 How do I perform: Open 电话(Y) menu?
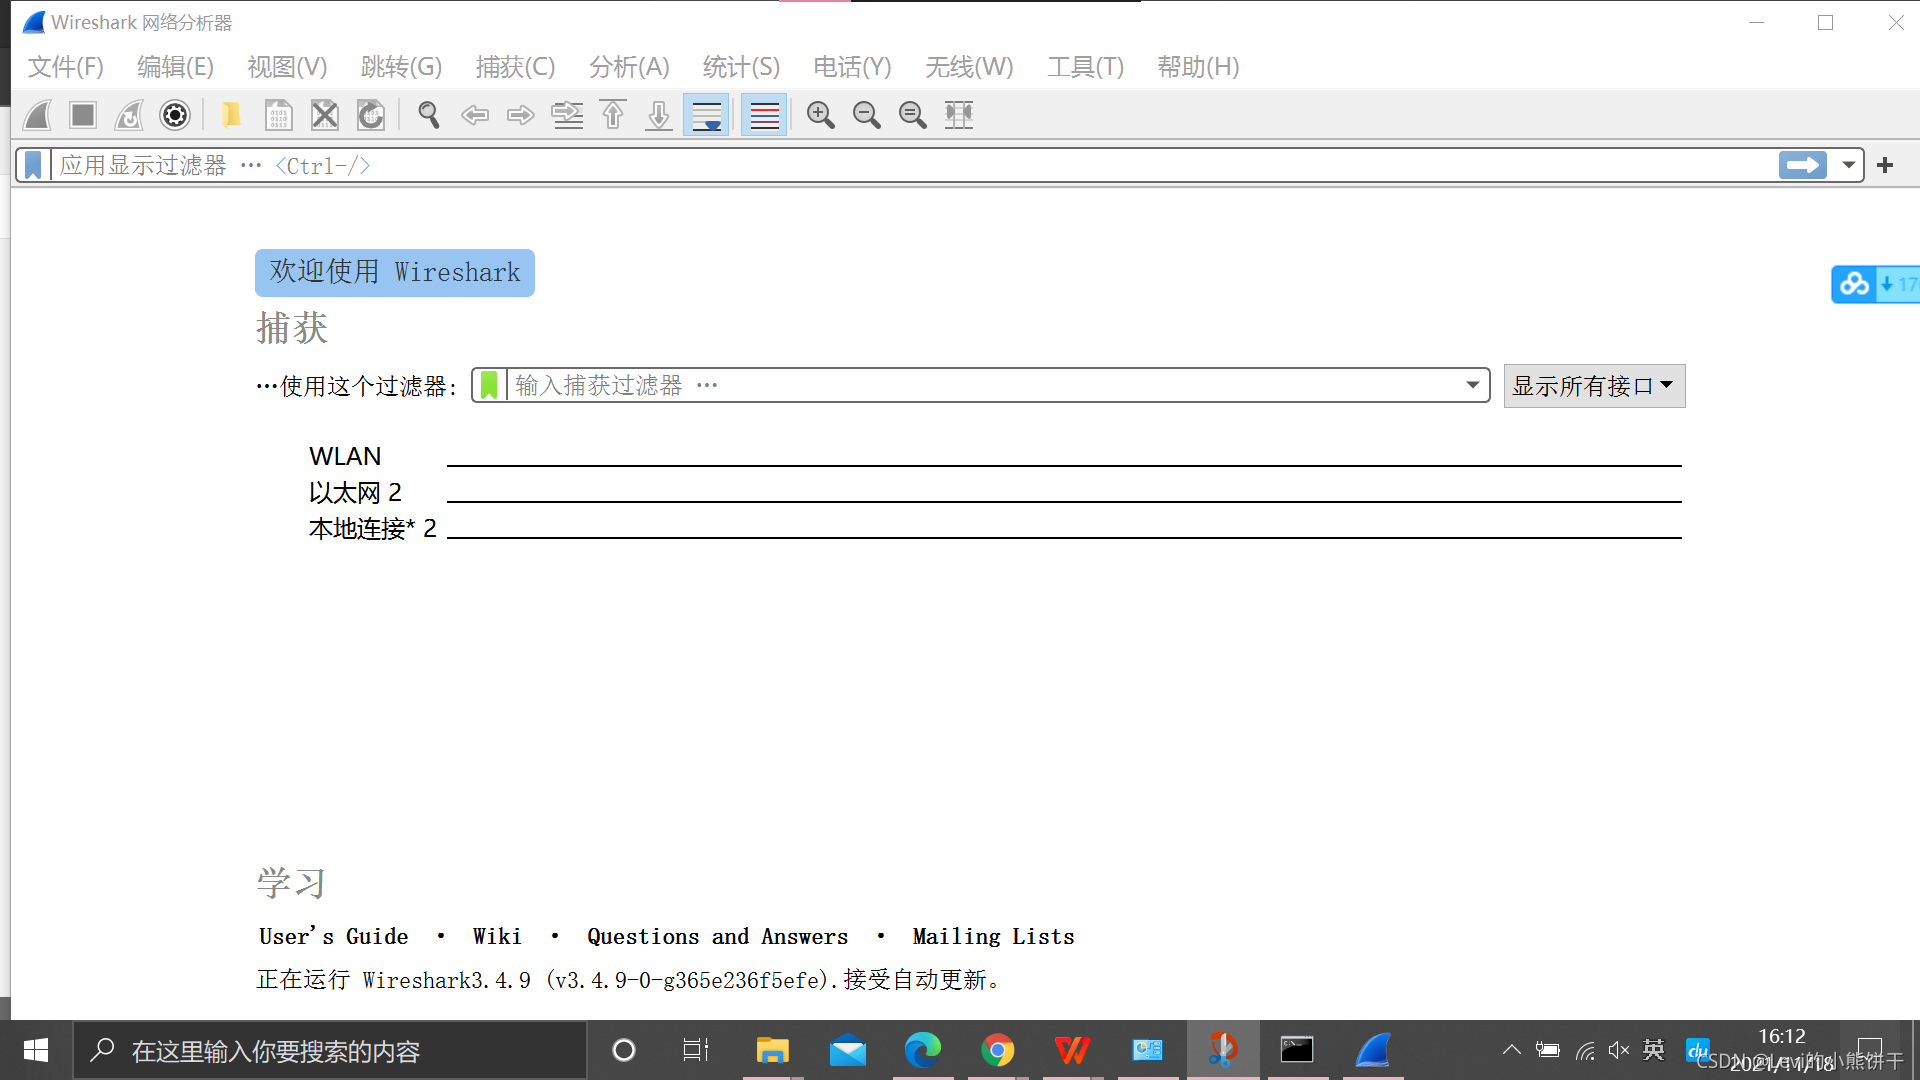click(852, 67)
